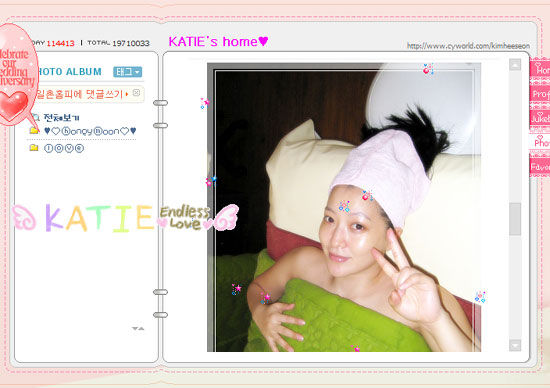Open the 태그 tag dropdown

(x=127, y=72)
